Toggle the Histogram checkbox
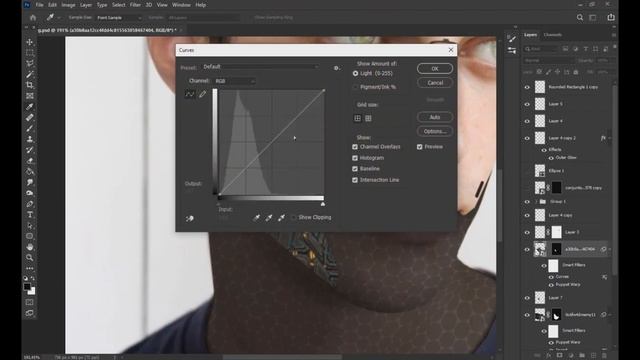The height and width of the screenshot is (360, 640). [355, 158]
